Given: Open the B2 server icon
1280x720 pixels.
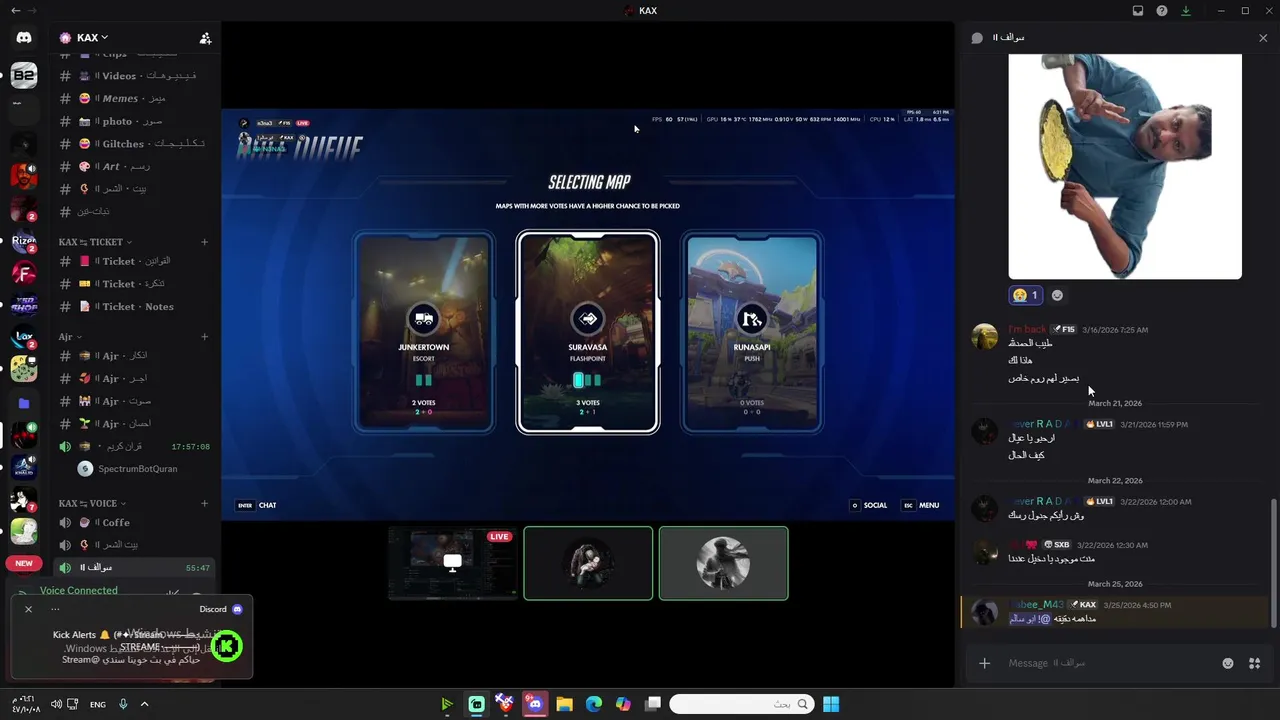Looking at the screenshot, I should click(x=24, y=74).
